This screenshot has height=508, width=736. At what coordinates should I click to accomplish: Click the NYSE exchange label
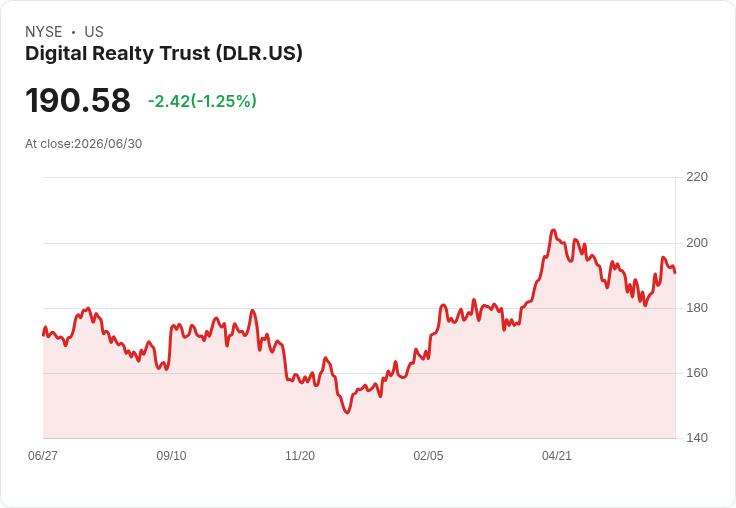pos(44,32)
